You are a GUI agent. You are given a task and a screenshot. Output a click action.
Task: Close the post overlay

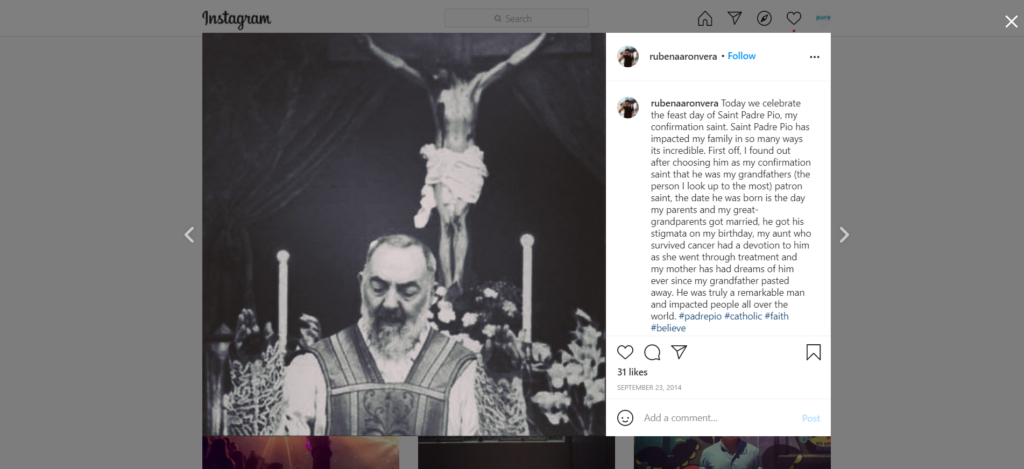1011,22
